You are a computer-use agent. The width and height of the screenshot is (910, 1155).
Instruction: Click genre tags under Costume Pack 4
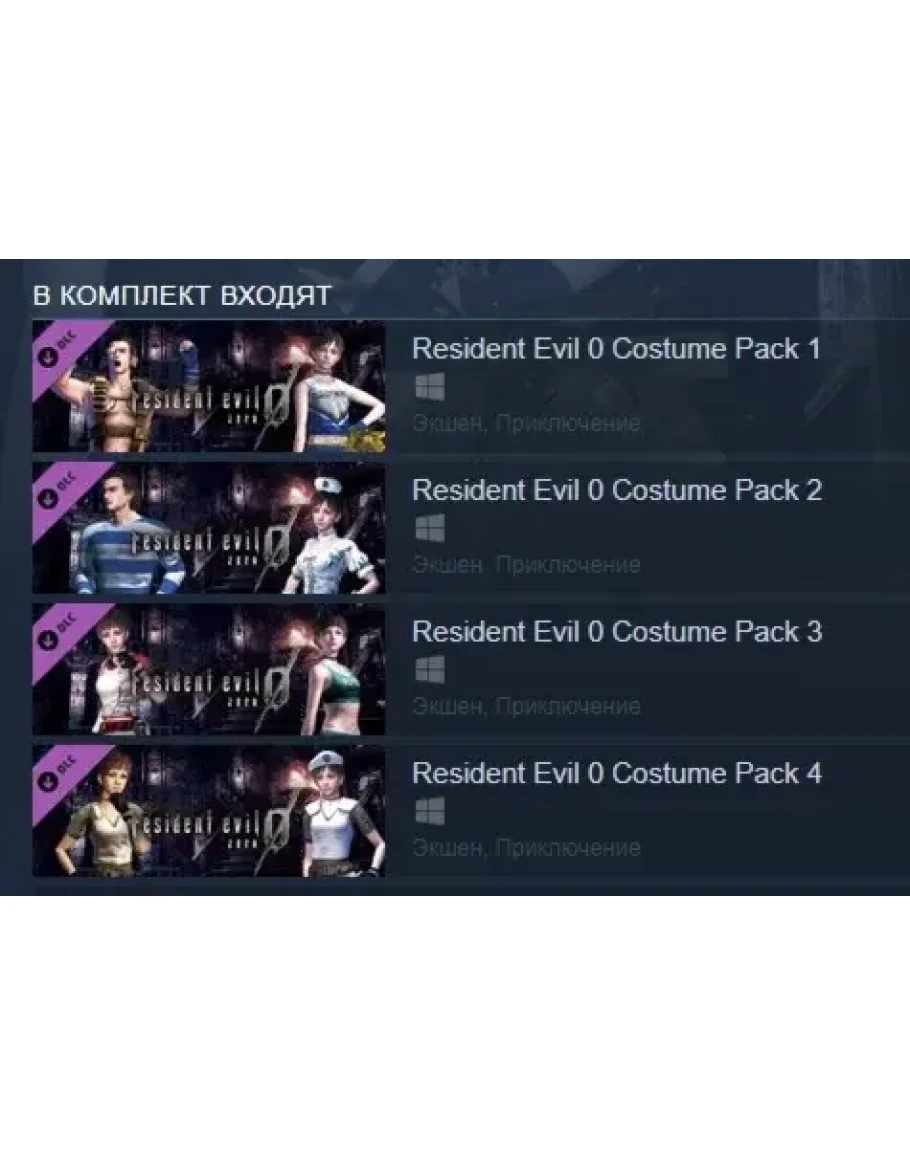pos(526,848)
